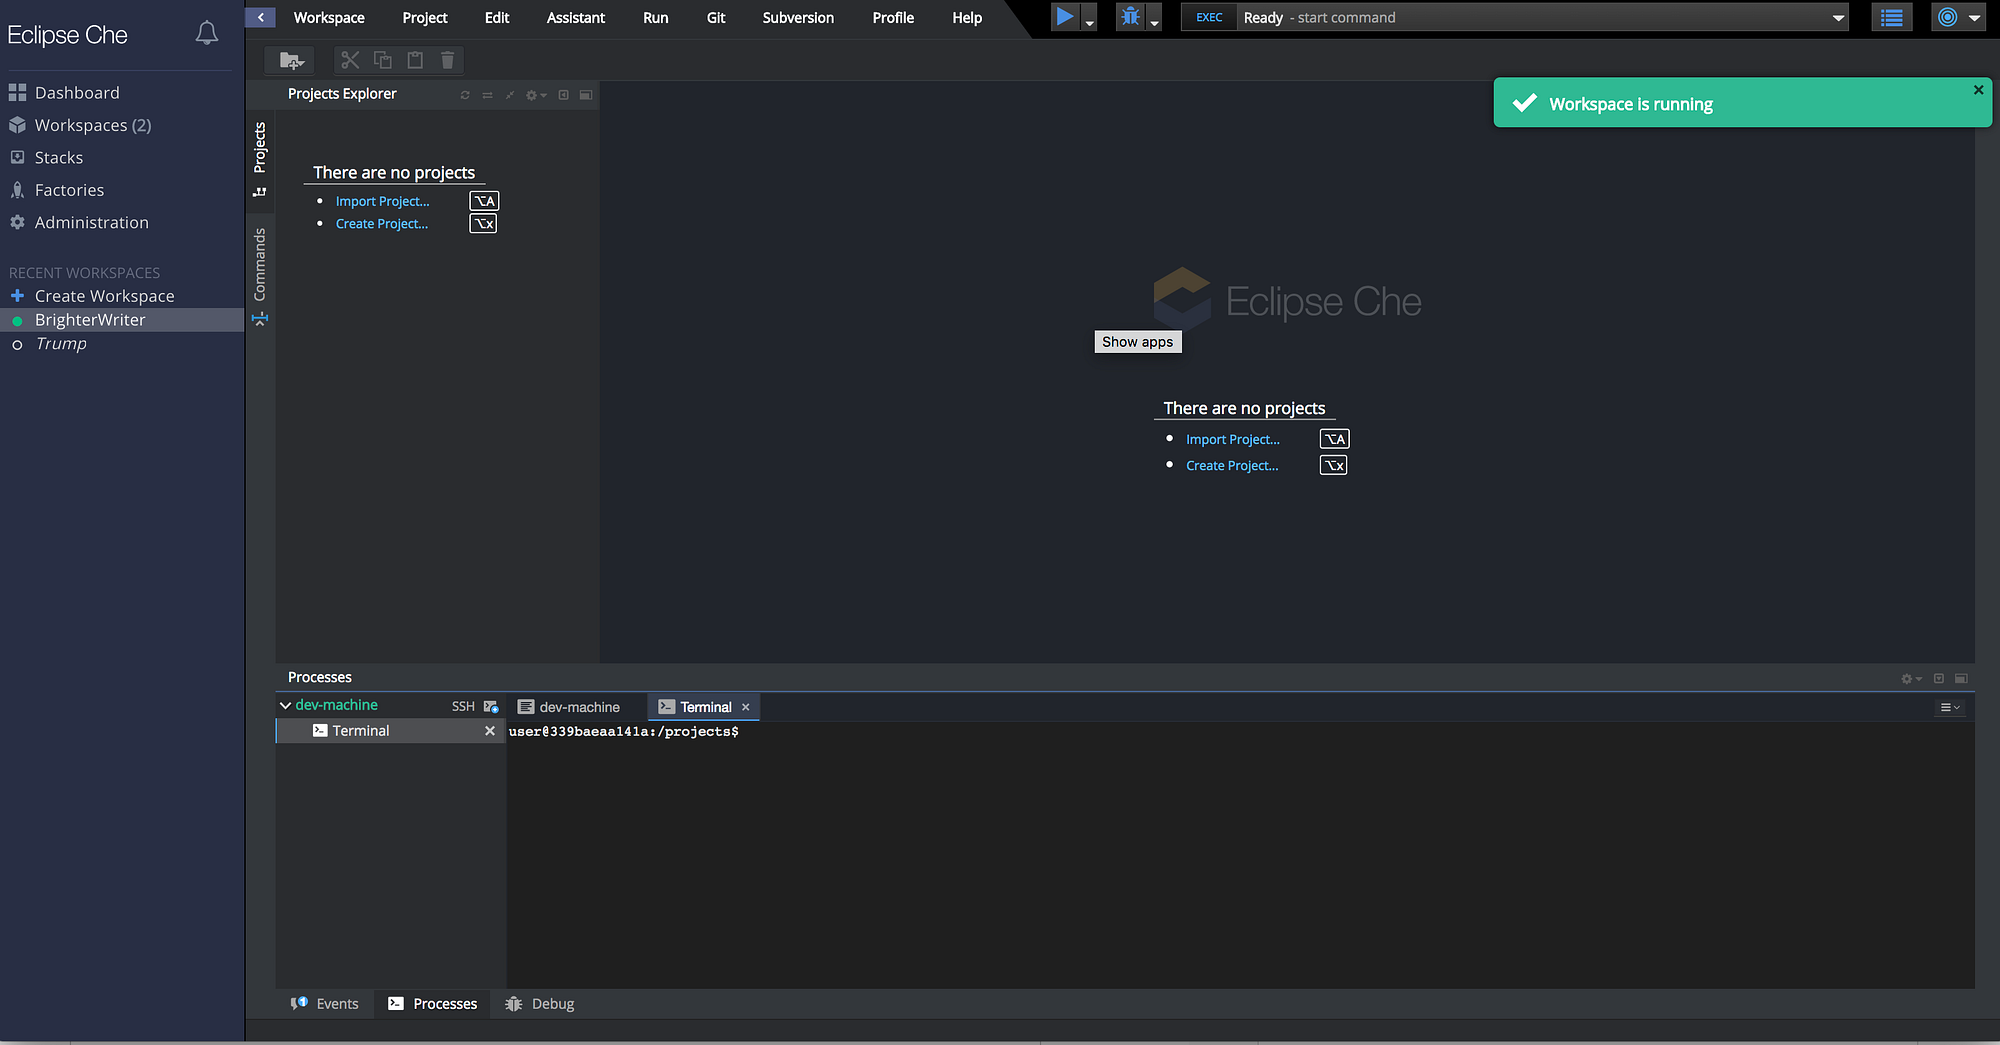
Task: Select the Terminal tab in Processes
Action: click(x=705, y=707)
